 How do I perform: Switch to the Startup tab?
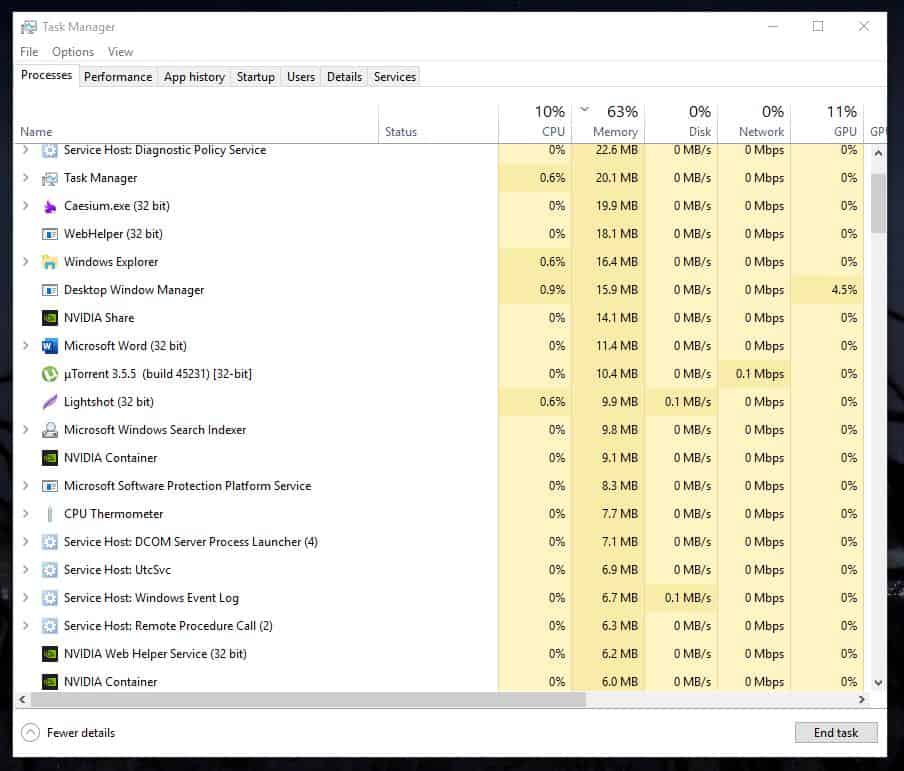click(x=255, y=77)
